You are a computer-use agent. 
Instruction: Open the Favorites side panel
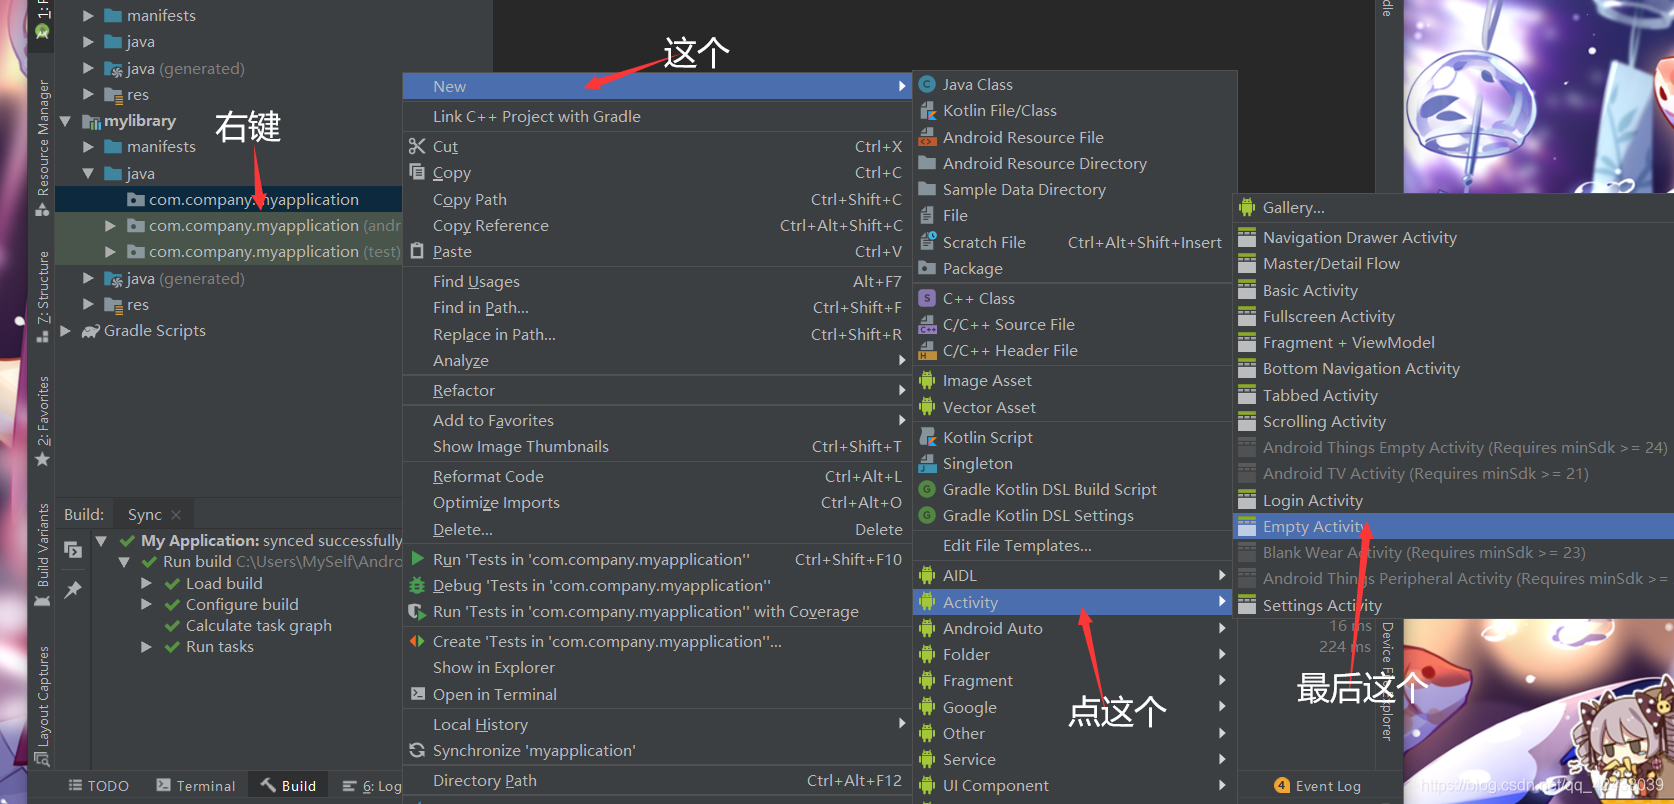pyautogui.click(x=42, y=421)
